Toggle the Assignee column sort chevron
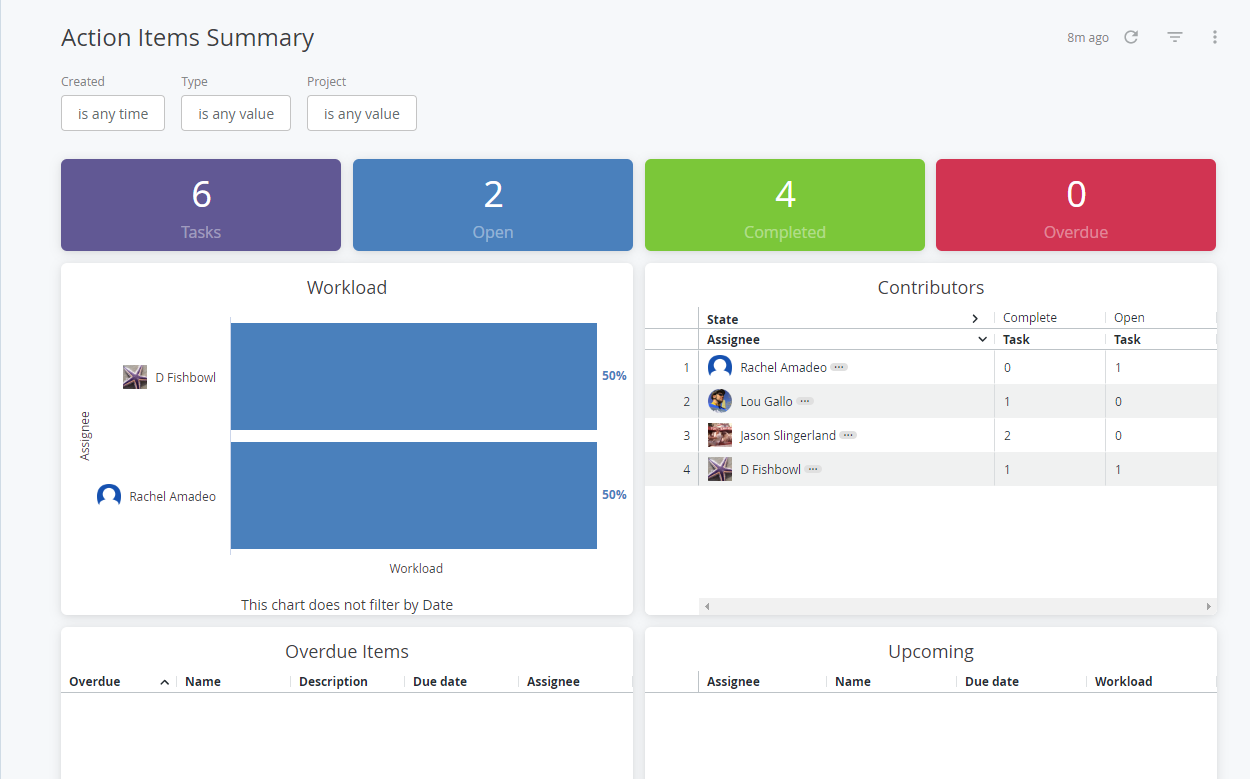This screenshot has height=779, width=1250. [x=982, y=340]
